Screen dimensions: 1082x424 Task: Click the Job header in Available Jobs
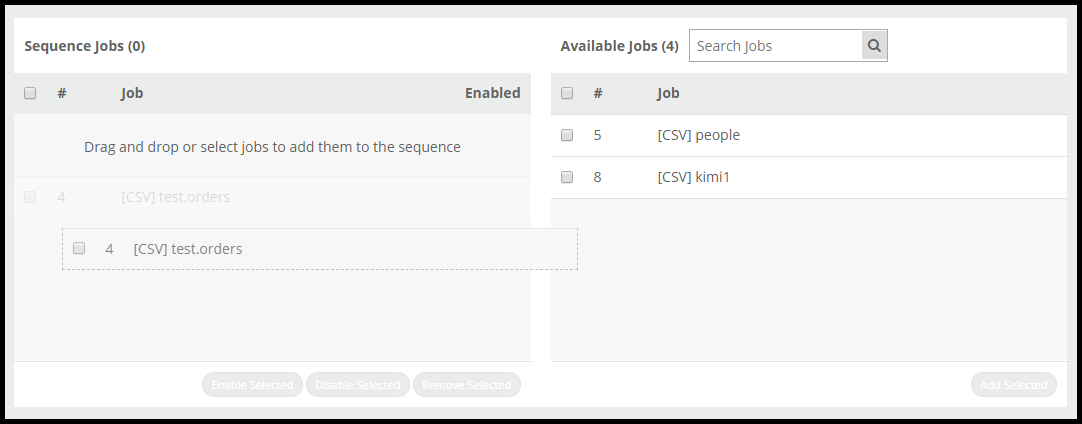pyautogui.click(x=668, y=93)
